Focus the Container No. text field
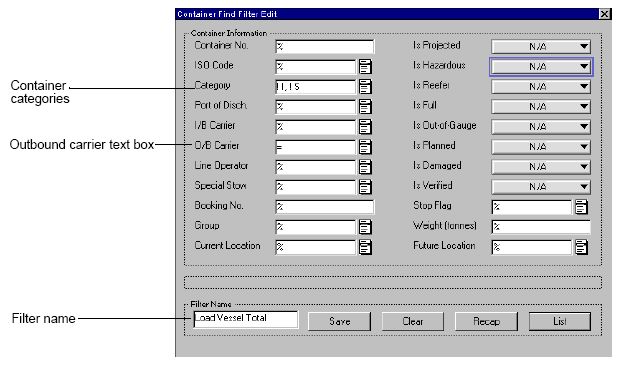The width and height of the screenshot is (623, 368). [x=325, y=46]
